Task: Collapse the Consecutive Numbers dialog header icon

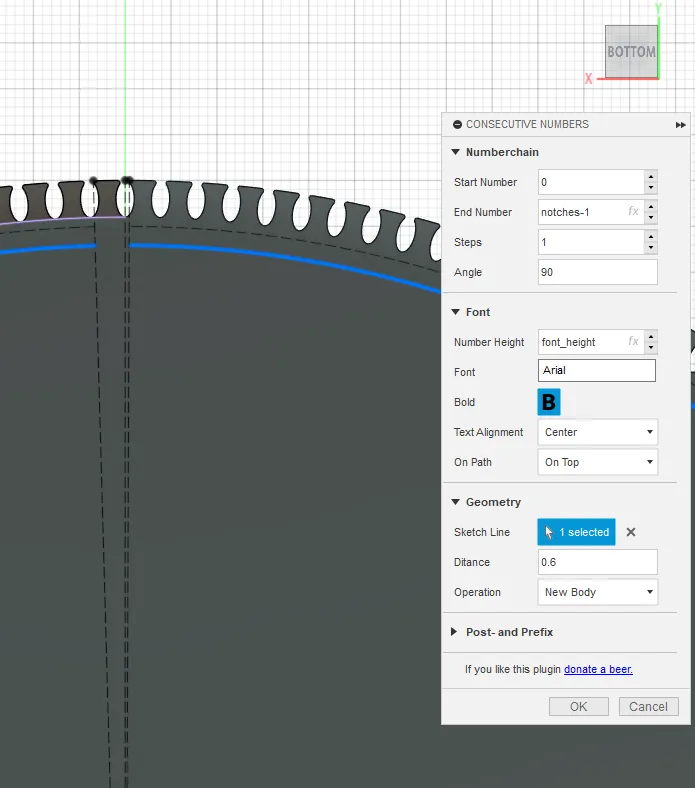Action: pos(457,124)
